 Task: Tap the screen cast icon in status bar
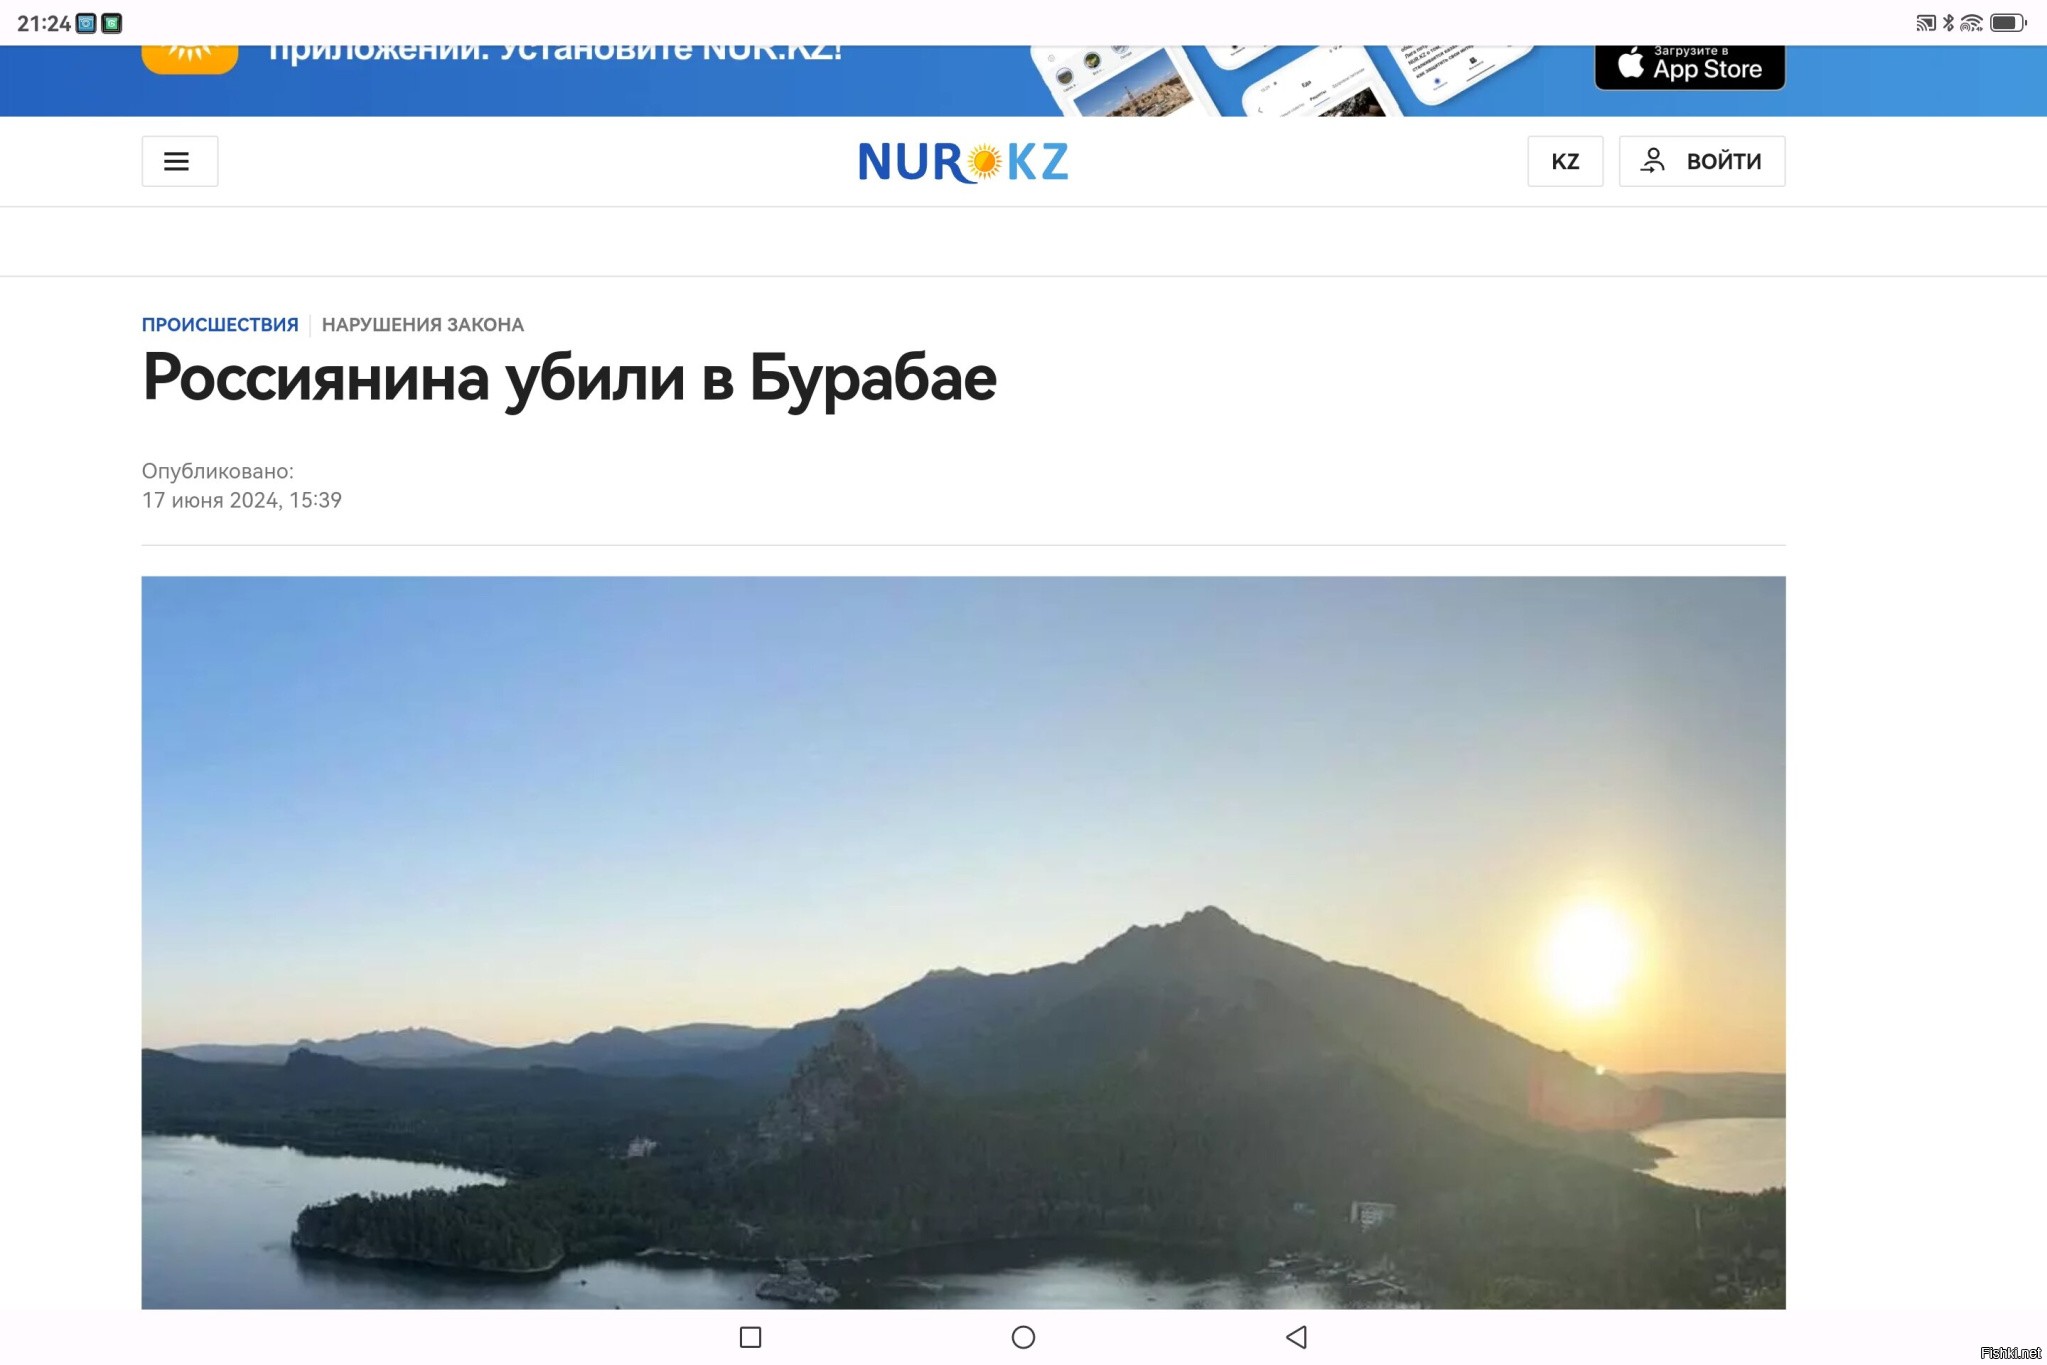click(1925, 23)
